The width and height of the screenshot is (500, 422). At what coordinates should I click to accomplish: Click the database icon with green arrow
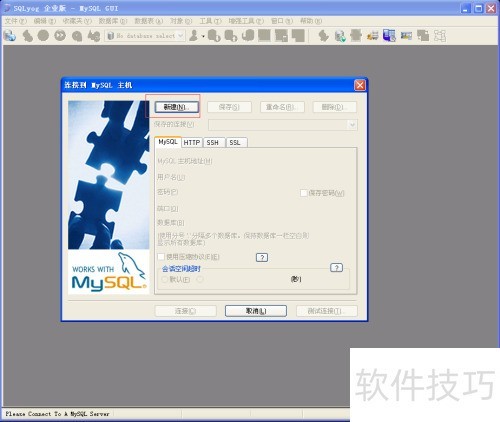click(340, 36)
